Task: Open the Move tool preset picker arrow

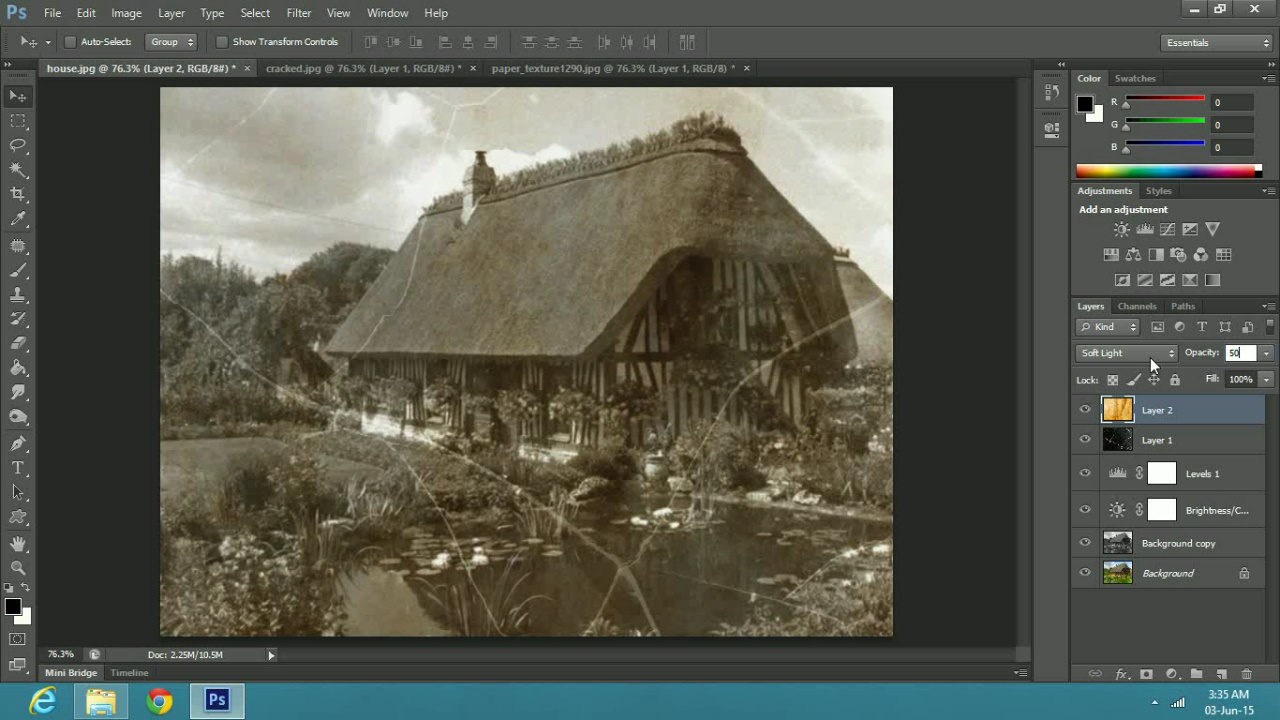Action: [x=47, y=42]
